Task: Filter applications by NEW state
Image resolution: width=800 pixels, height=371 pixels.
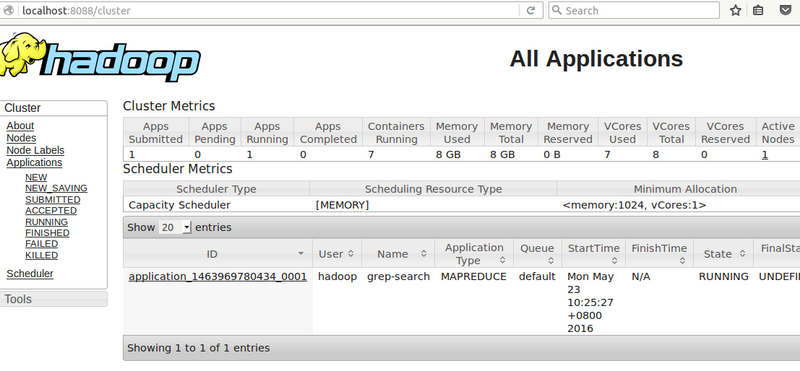Action: click(x=36, y=177)
